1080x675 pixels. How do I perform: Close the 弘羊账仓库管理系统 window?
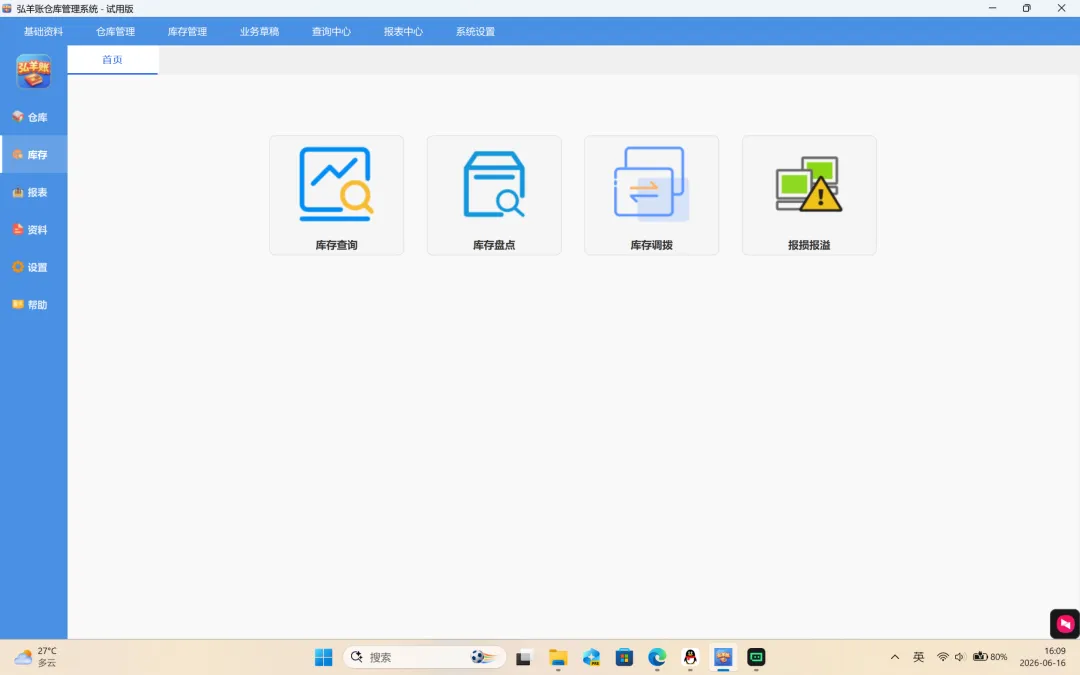pyautogui.click(x=1061, y=8)
